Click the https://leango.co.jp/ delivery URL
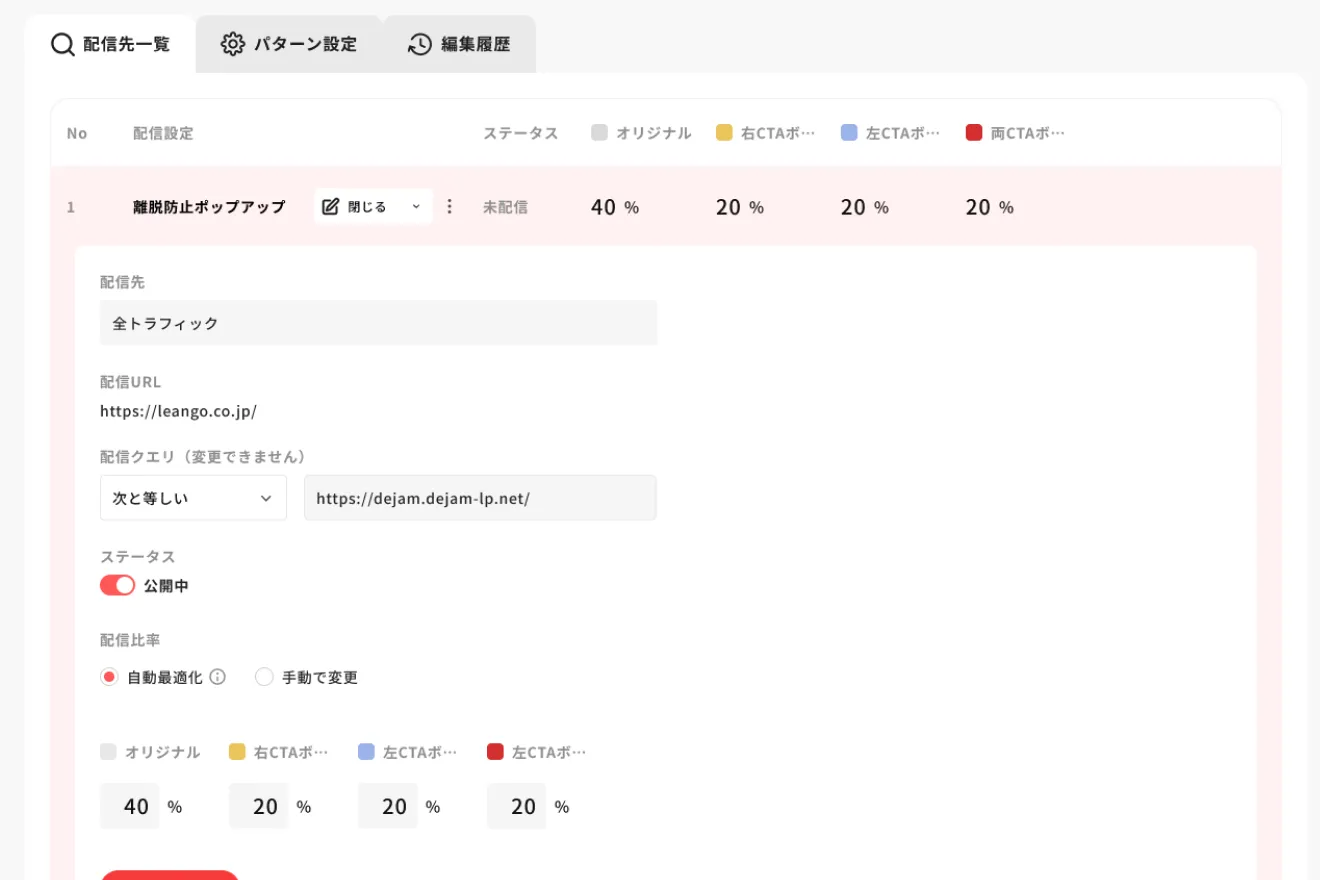 tap(178, 410)
